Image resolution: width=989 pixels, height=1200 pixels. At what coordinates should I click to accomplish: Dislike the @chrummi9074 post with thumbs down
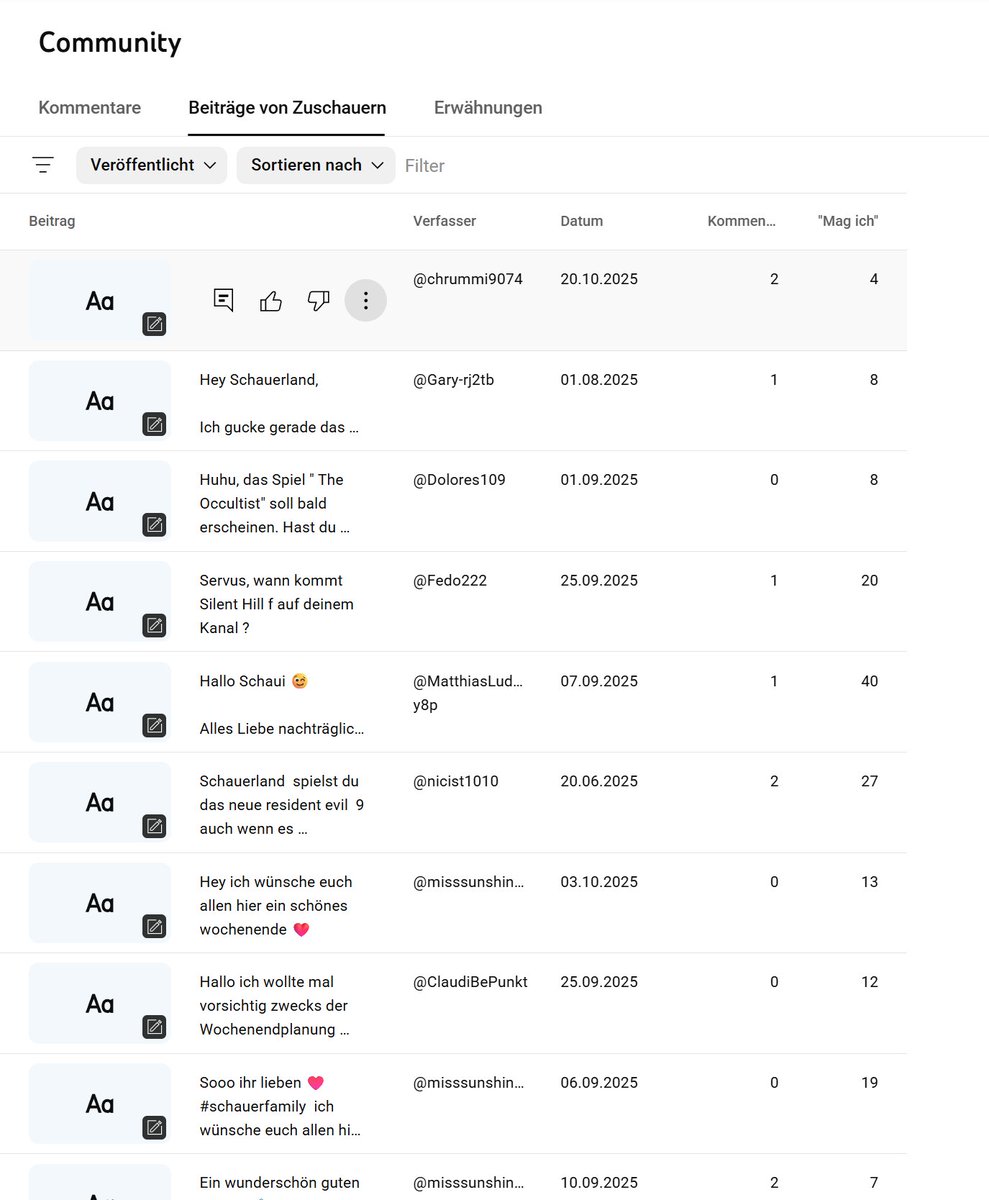tap(318, 300)
